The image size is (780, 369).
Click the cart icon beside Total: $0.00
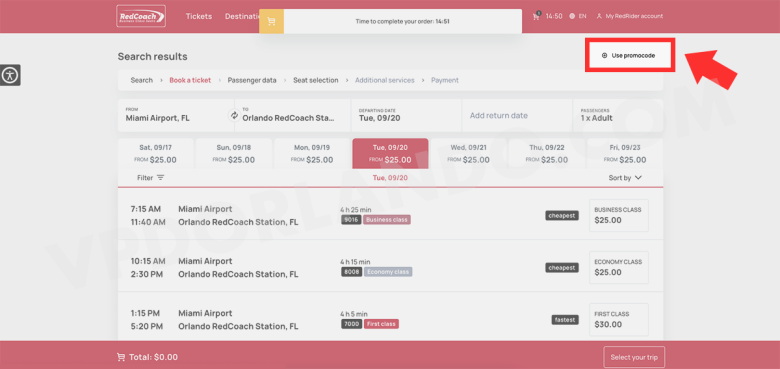click(121, 357)
